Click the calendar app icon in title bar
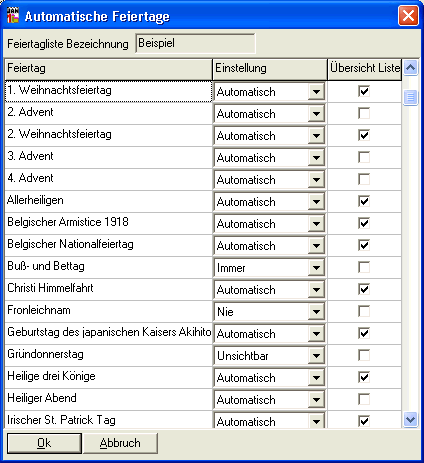Screen dimensions: 424x463 (13, 15)
